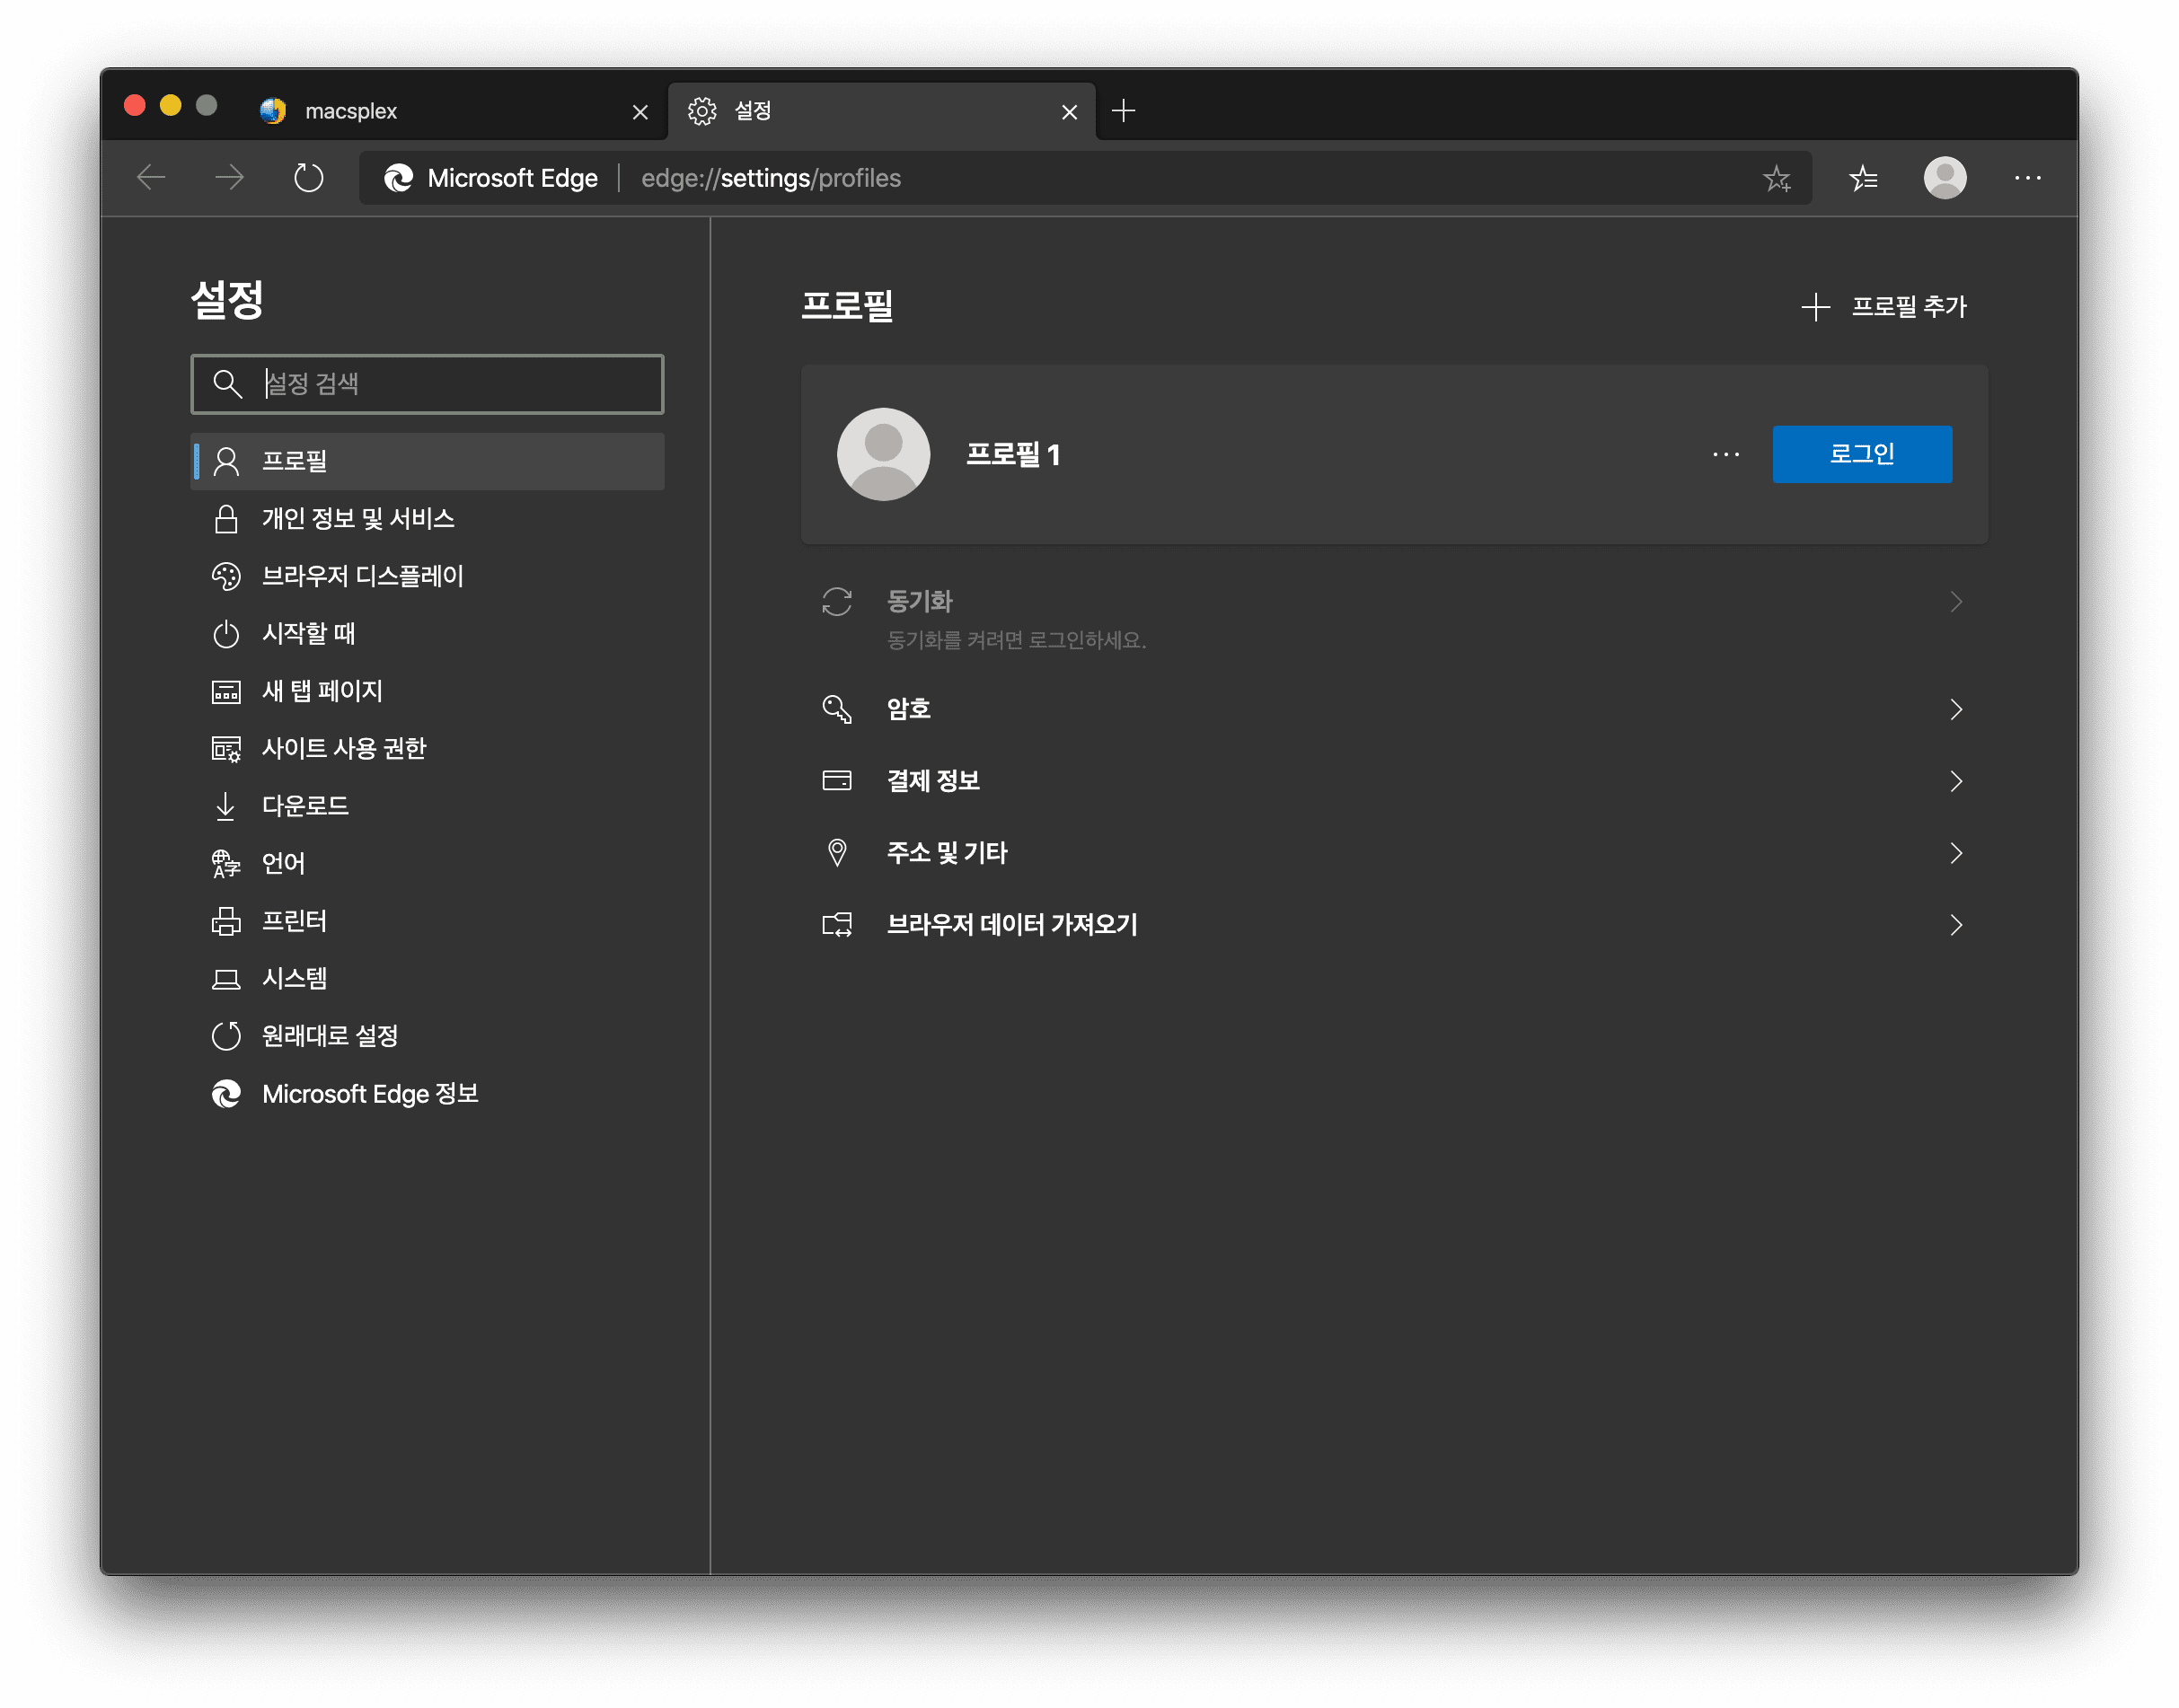2179x1708 pixels.
Task: Open Microsoft Edge 정보 page
Action: pyautogui.click(x=427, y=1094)
